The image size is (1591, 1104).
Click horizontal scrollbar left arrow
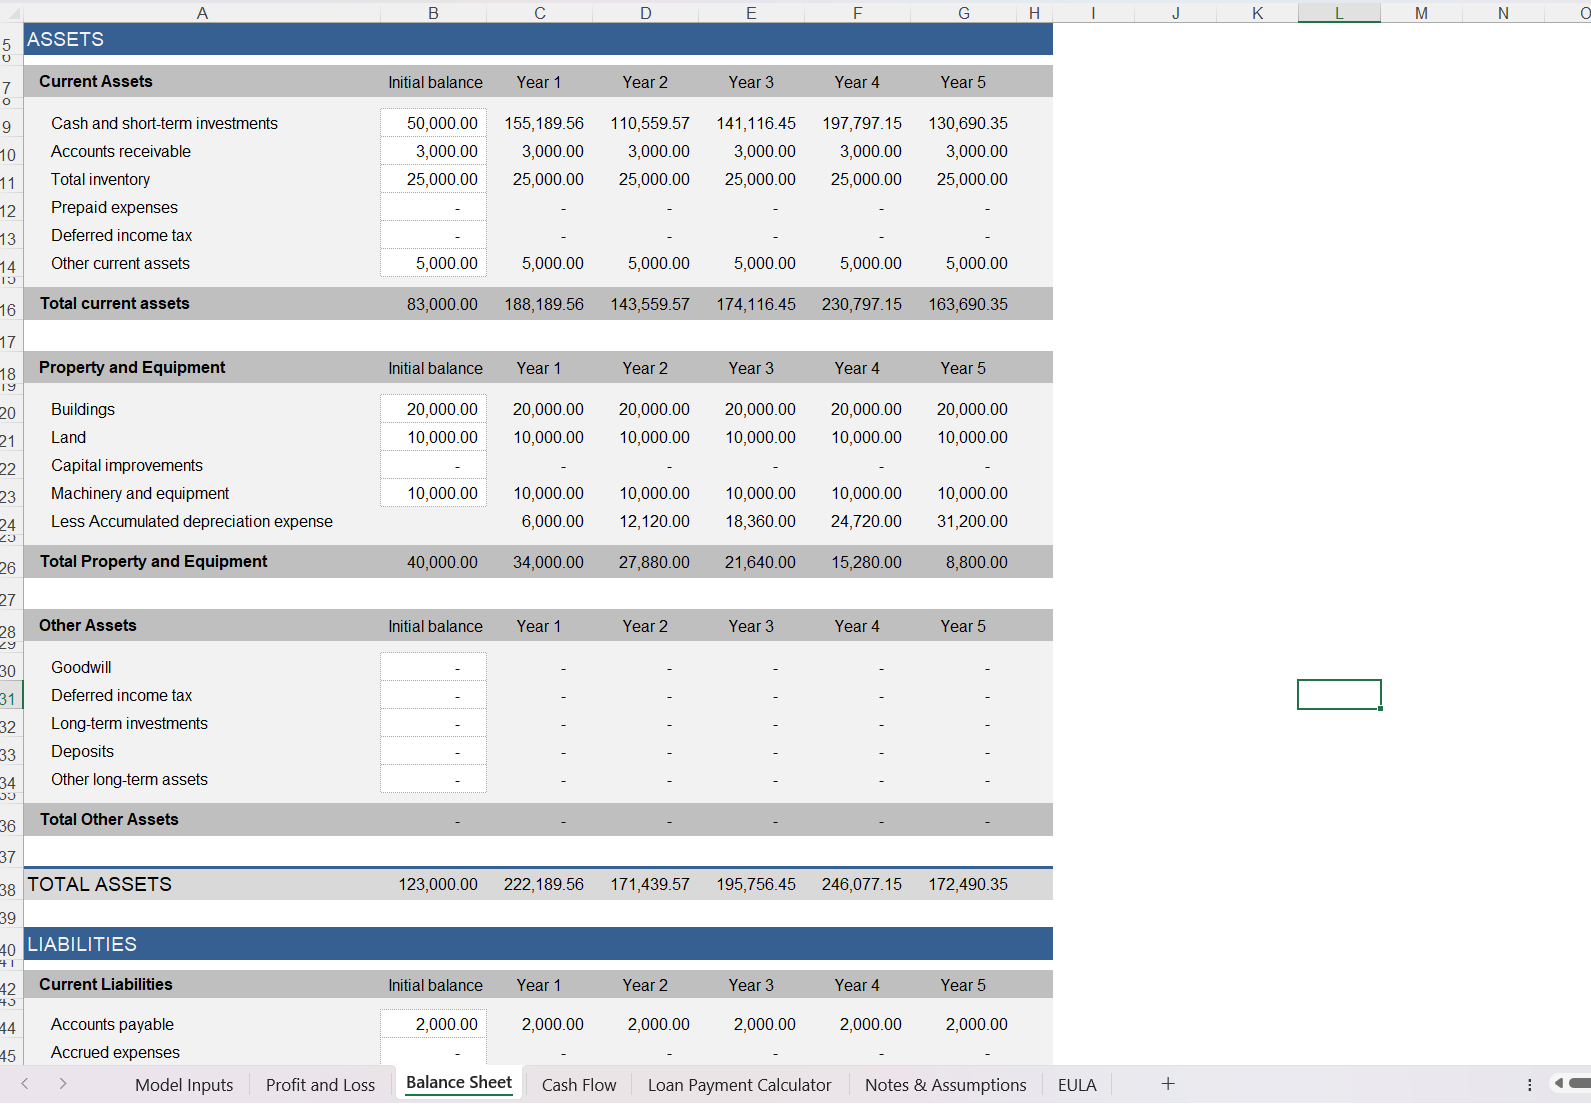click(x=1559, y=1083)
